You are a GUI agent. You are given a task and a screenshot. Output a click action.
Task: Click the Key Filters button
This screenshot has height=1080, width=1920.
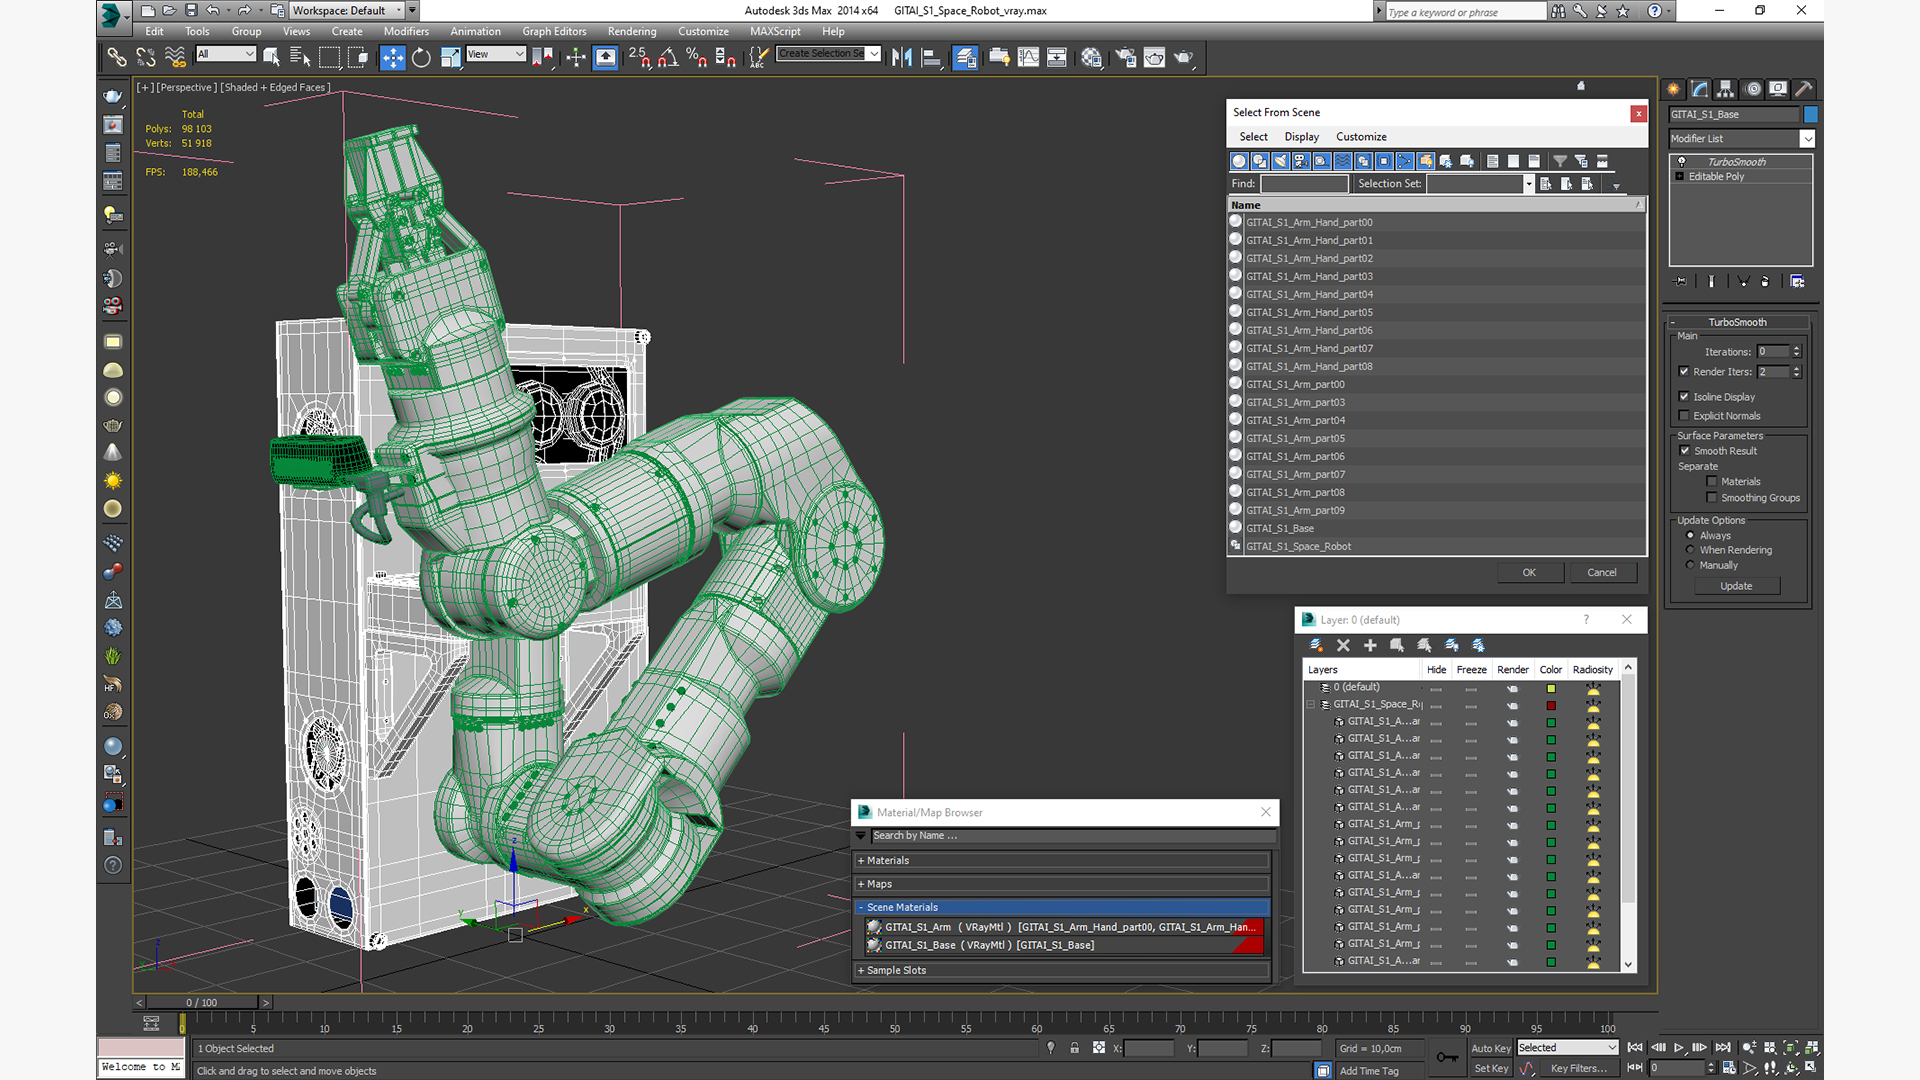[x=1579, y=1069]
